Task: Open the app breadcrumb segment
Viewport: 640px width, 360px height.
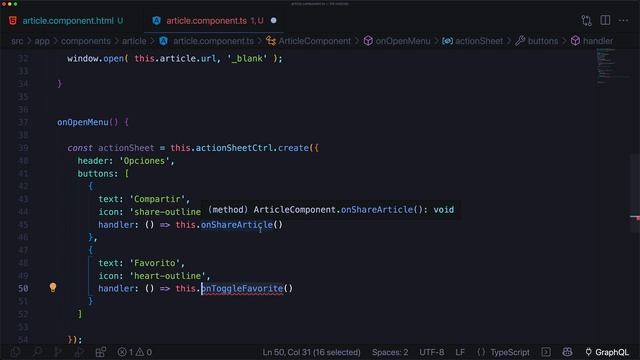Action: 42,41
